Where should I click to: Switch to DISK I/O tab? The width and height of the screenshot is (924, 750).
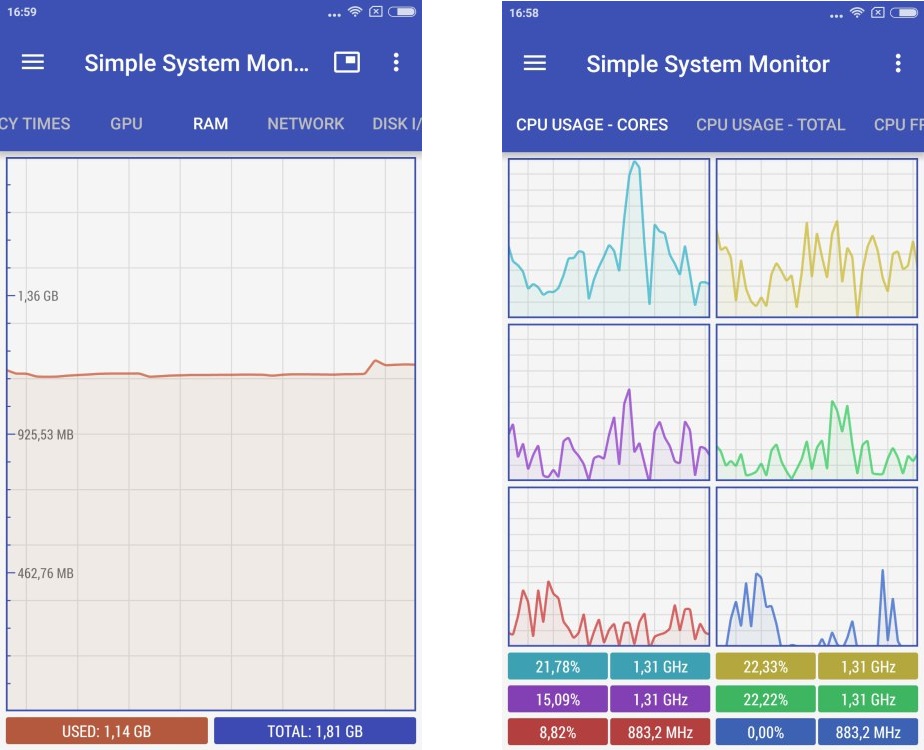click(x=397, y=124)
